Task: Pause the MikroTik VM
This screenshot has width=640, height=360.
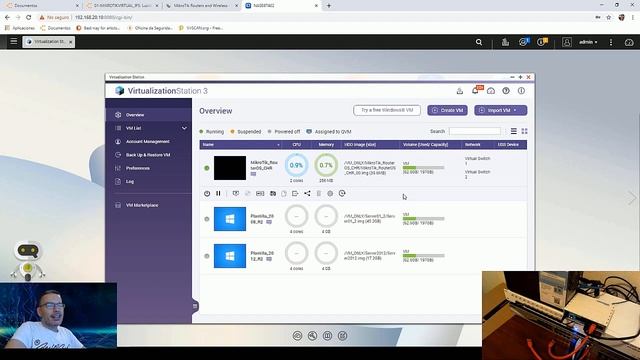Action: pos(218,193)
